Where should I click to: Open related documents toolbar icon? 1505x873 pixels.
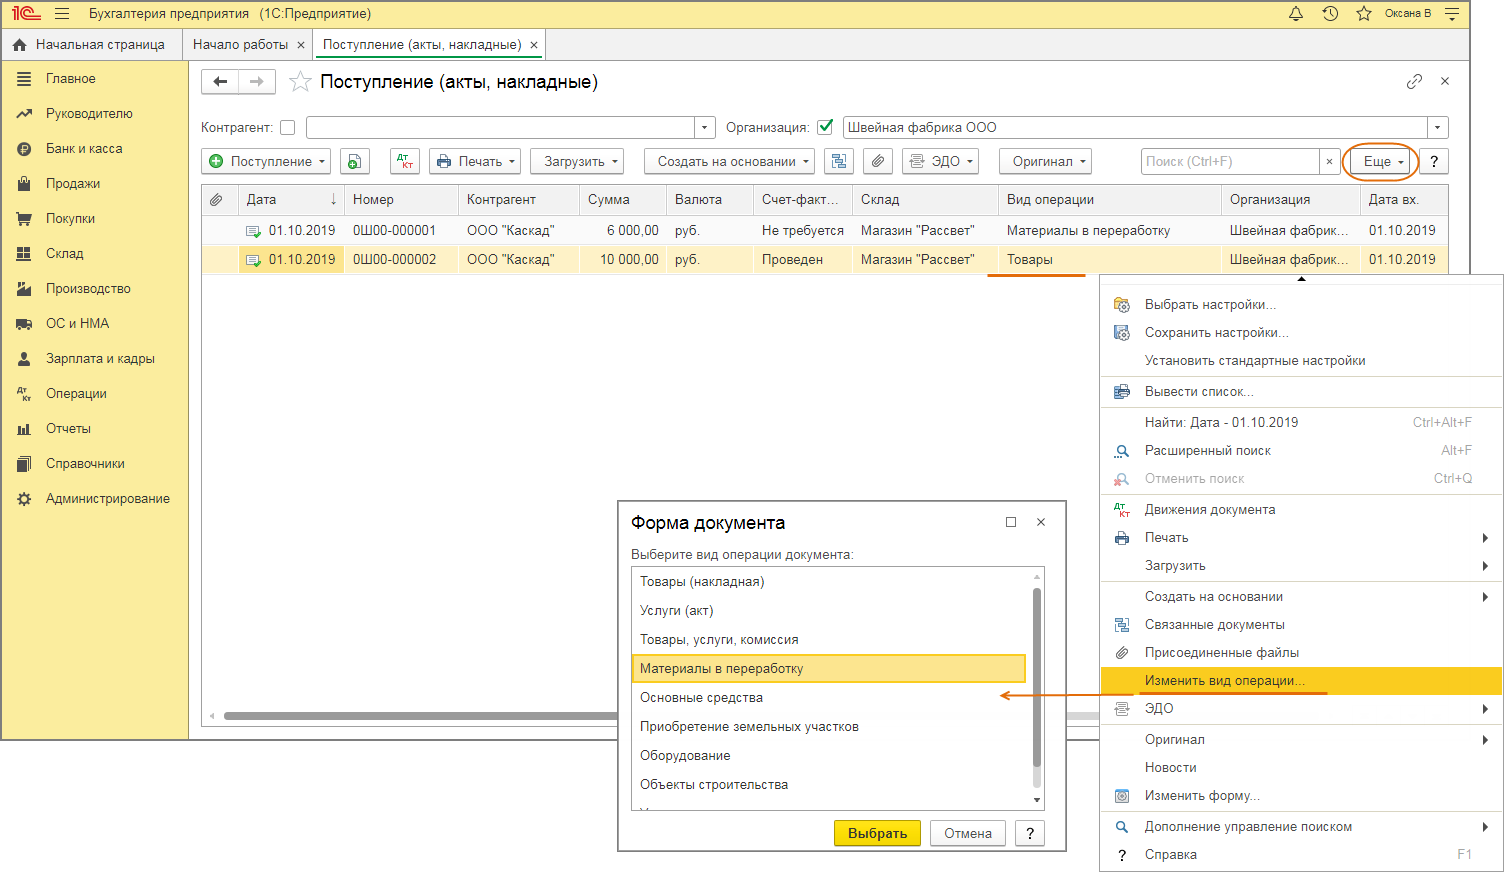[x=839, y=161]
